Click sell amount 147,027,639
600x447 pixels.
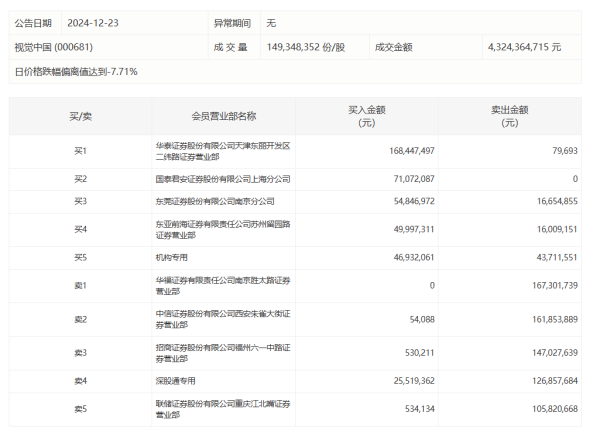click(555, 352)
